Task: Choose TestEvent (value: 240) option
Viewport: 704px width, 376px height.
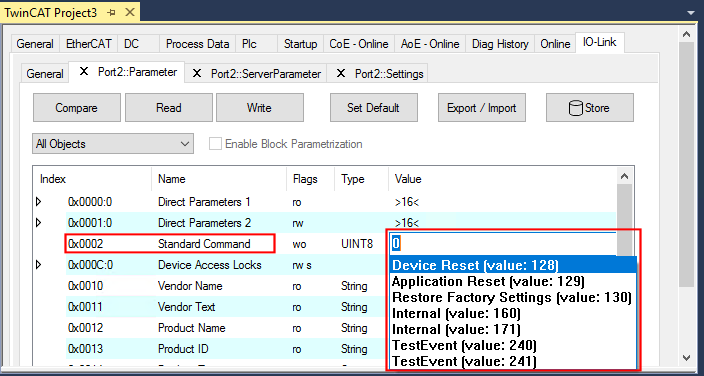Action: click(513, 345)
